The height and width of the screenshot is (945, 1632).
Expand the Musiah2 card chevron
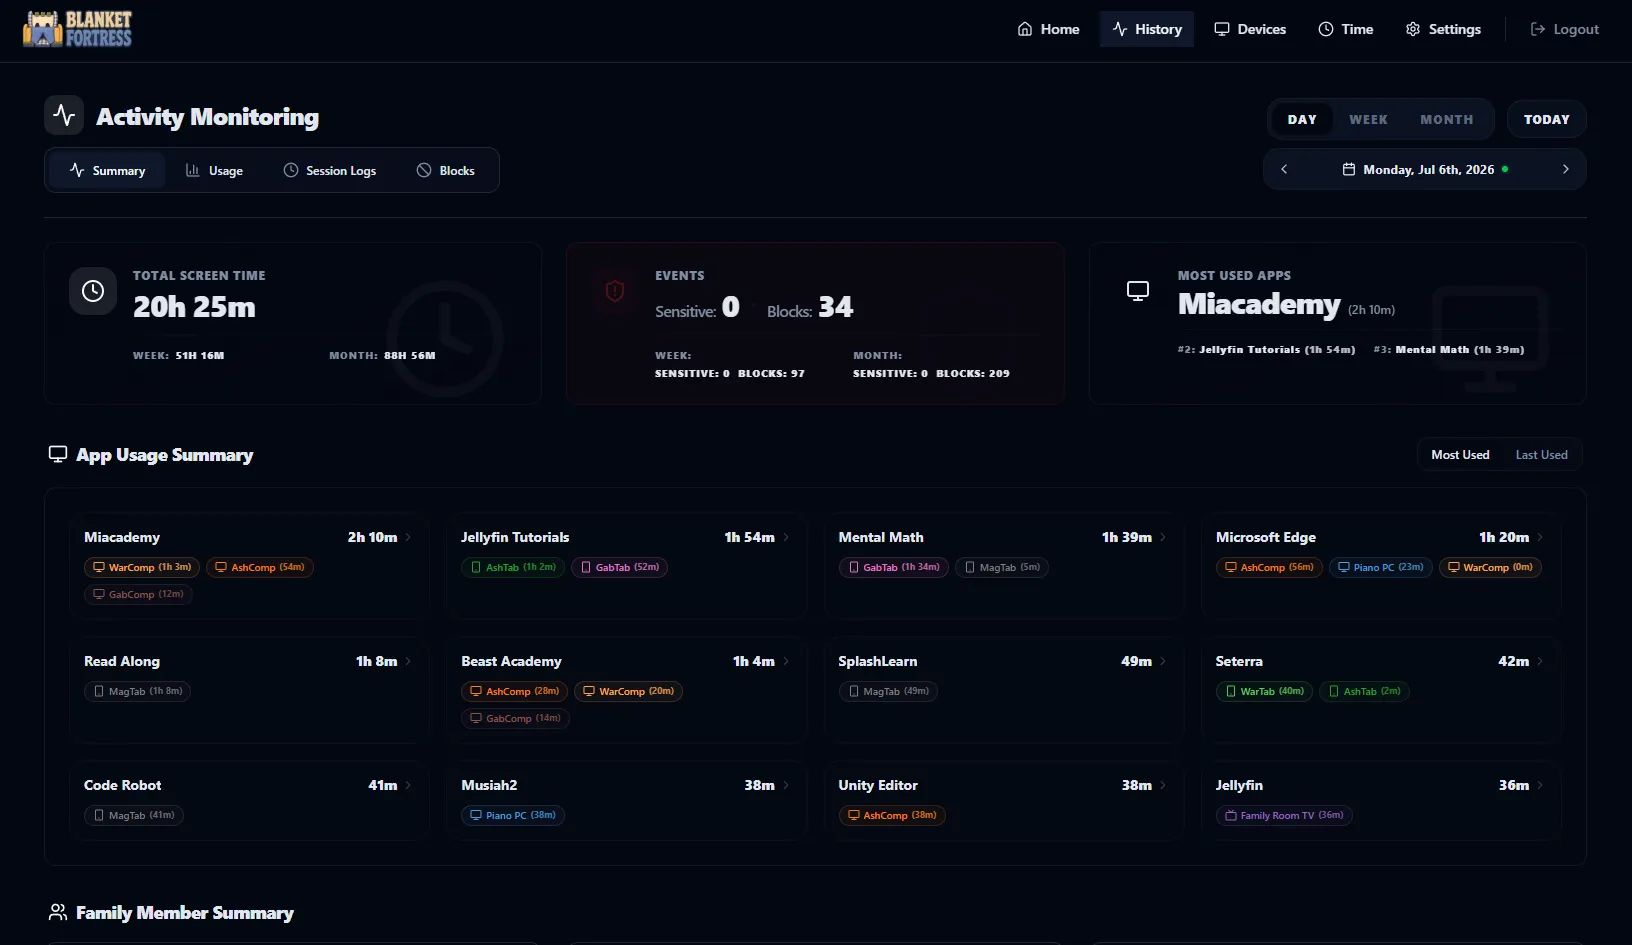pos(786,785)
